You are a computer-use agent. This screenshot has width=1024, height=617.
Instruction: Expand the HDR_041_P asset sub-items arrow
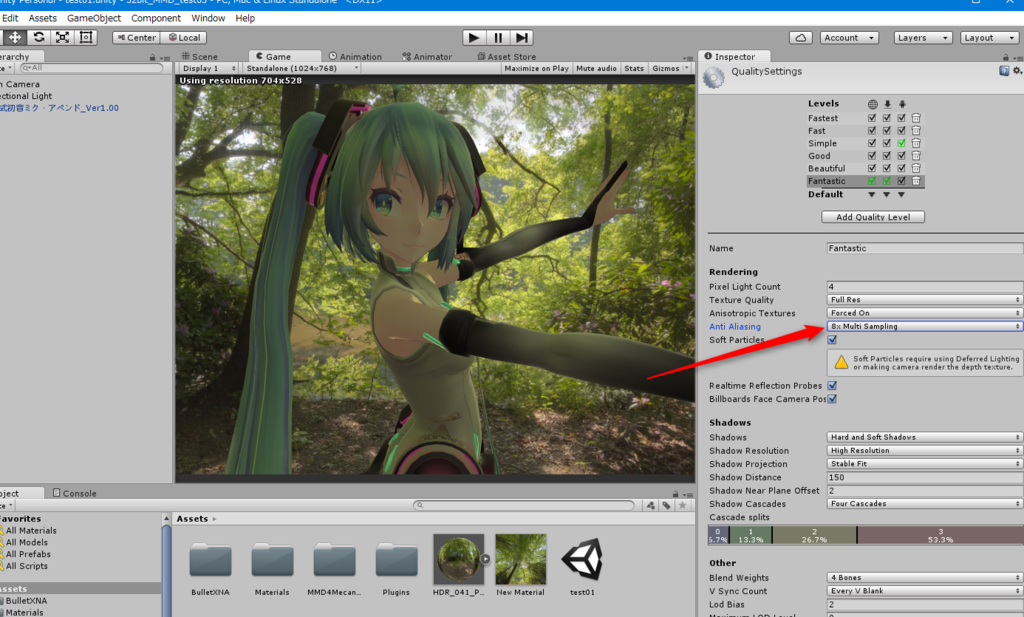485,559
